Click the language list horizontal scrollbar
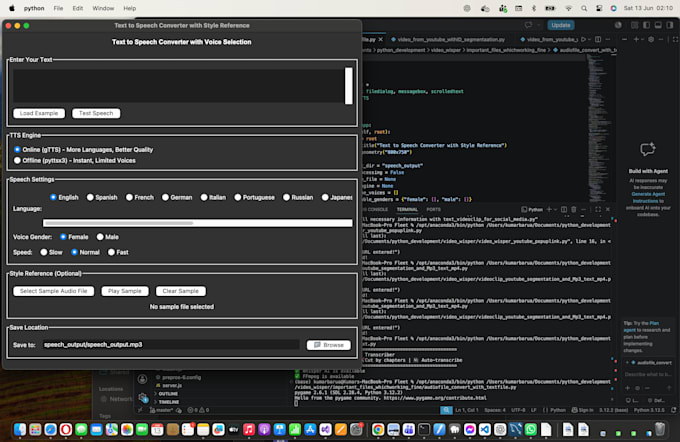 (197, 223)
